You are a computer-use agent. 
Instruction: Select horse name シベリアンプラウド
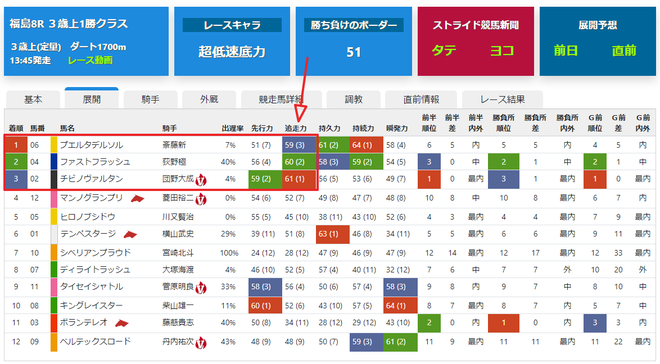point(95,252)
